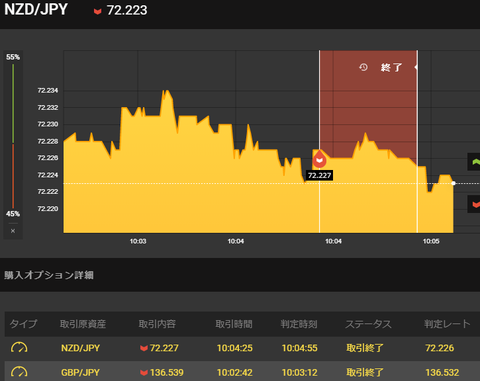Click the 取引原資産 column header
This screenshot has height=381, width=480.
click(x=83, y=324)
